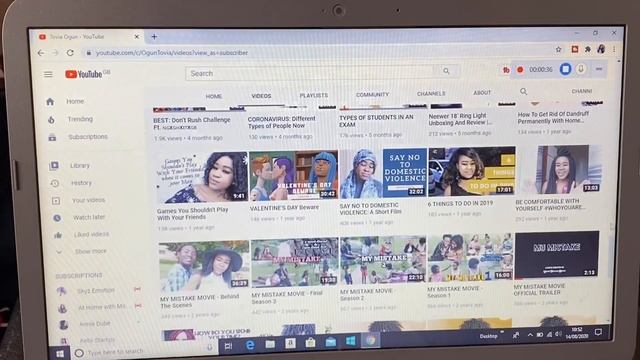
Task: Click the browser address bar URL
Action: (171, 53)
